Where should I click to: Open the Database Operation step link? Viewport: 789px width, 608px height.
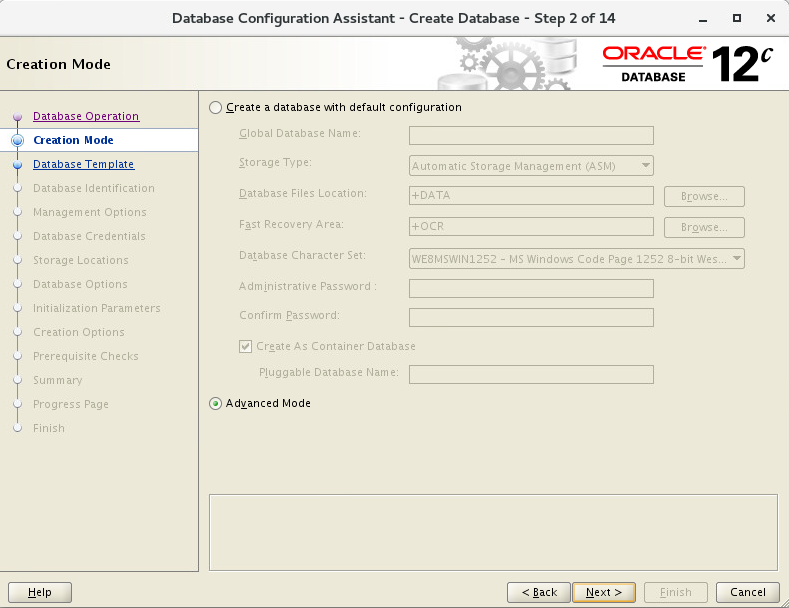click(x=86, y=116)
